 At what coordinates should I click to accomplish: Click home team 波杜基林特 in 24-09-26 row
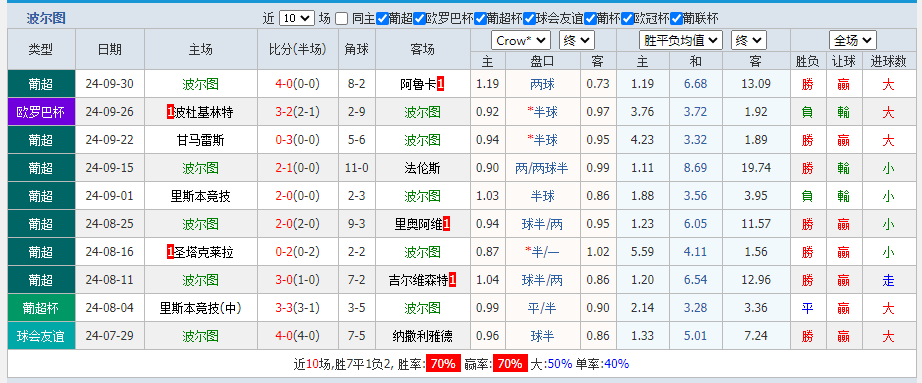pos(204,112)
